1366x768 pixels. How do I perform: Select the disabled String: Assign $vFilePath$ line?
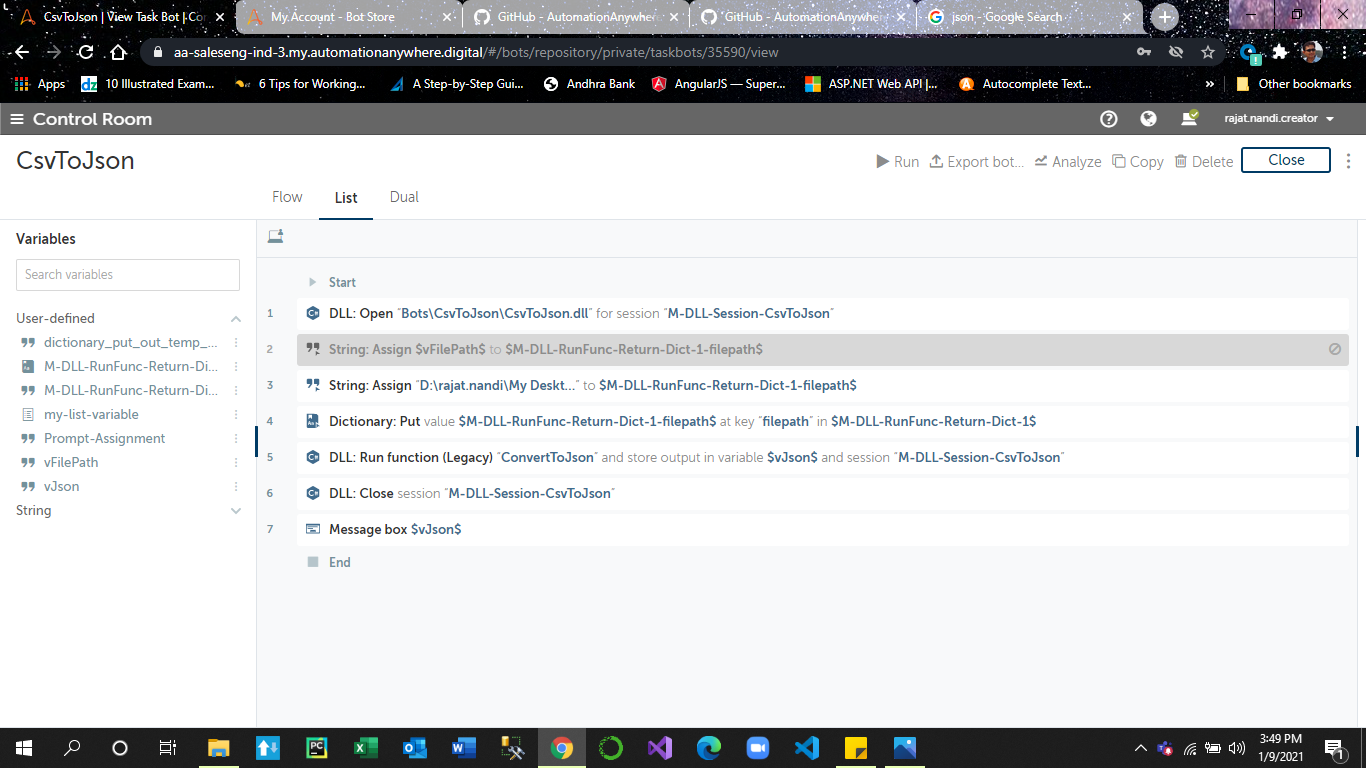click(823, 349)
